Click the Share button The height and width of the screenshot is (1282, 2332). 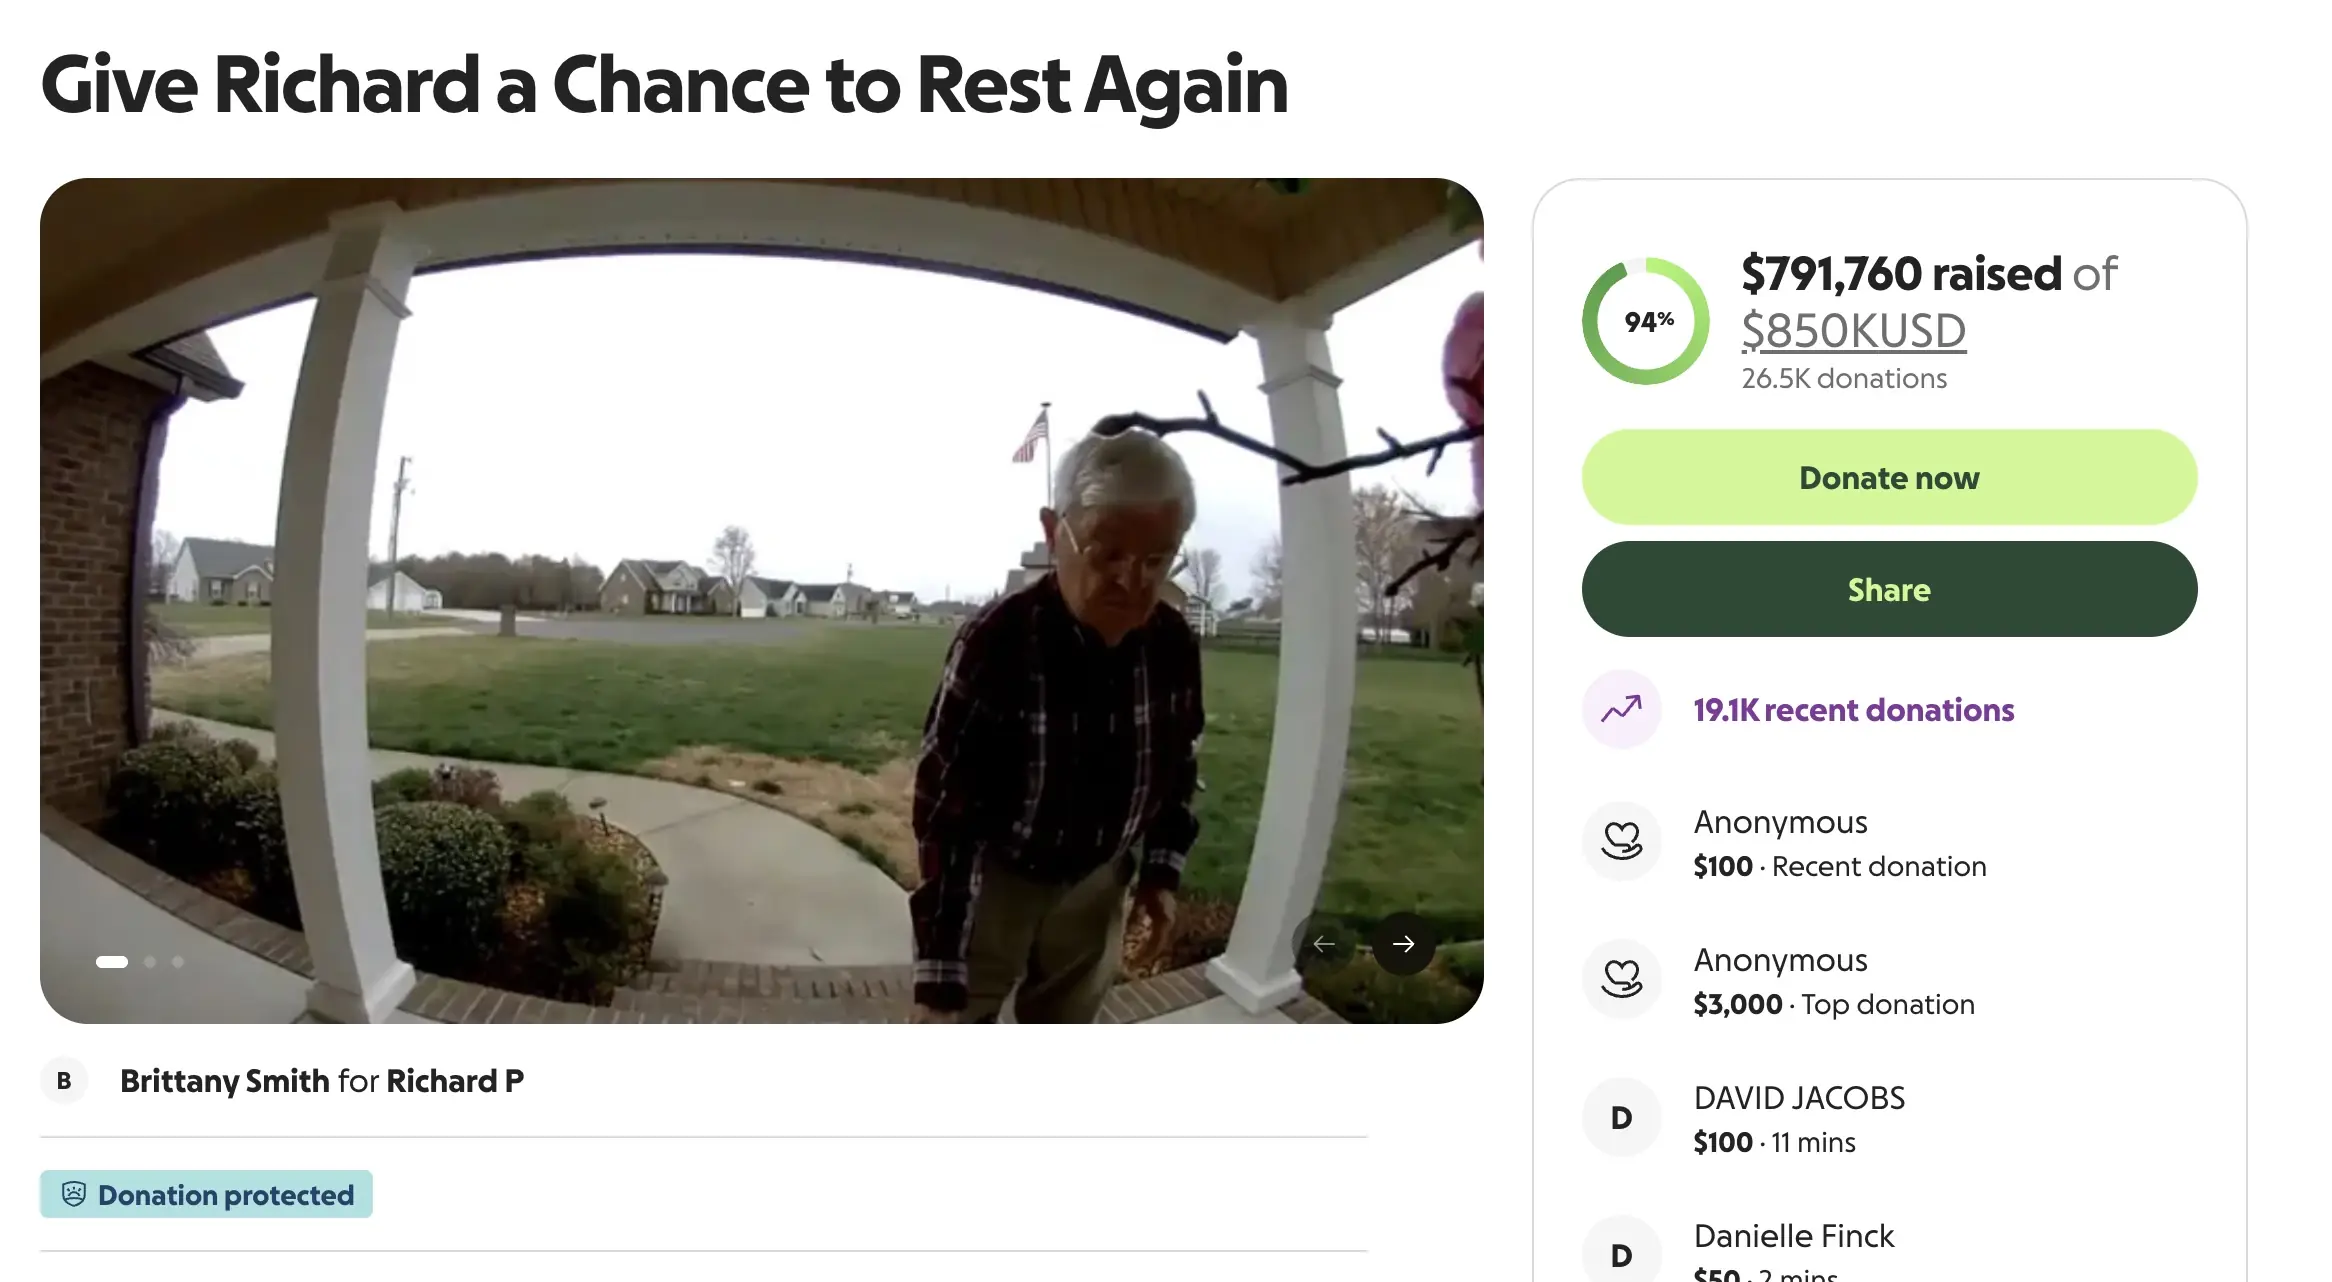pyautogui.click(x=1888, y=589)
